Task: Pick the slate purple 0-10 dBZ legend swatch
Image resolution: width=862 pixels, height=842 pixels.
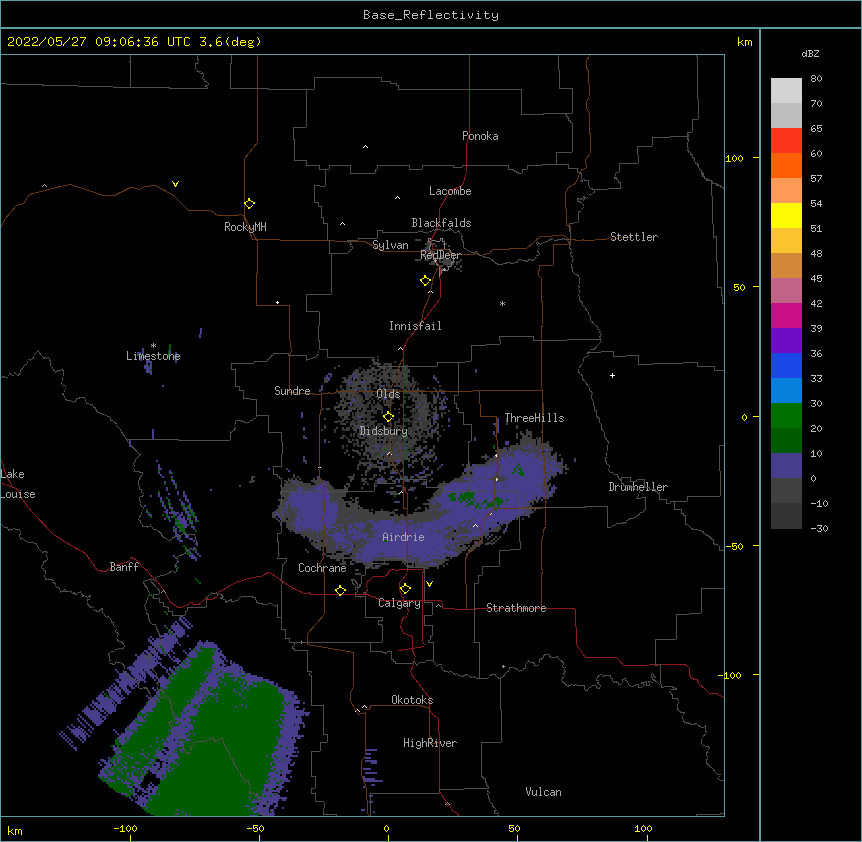Action: (x=786, y=466)
